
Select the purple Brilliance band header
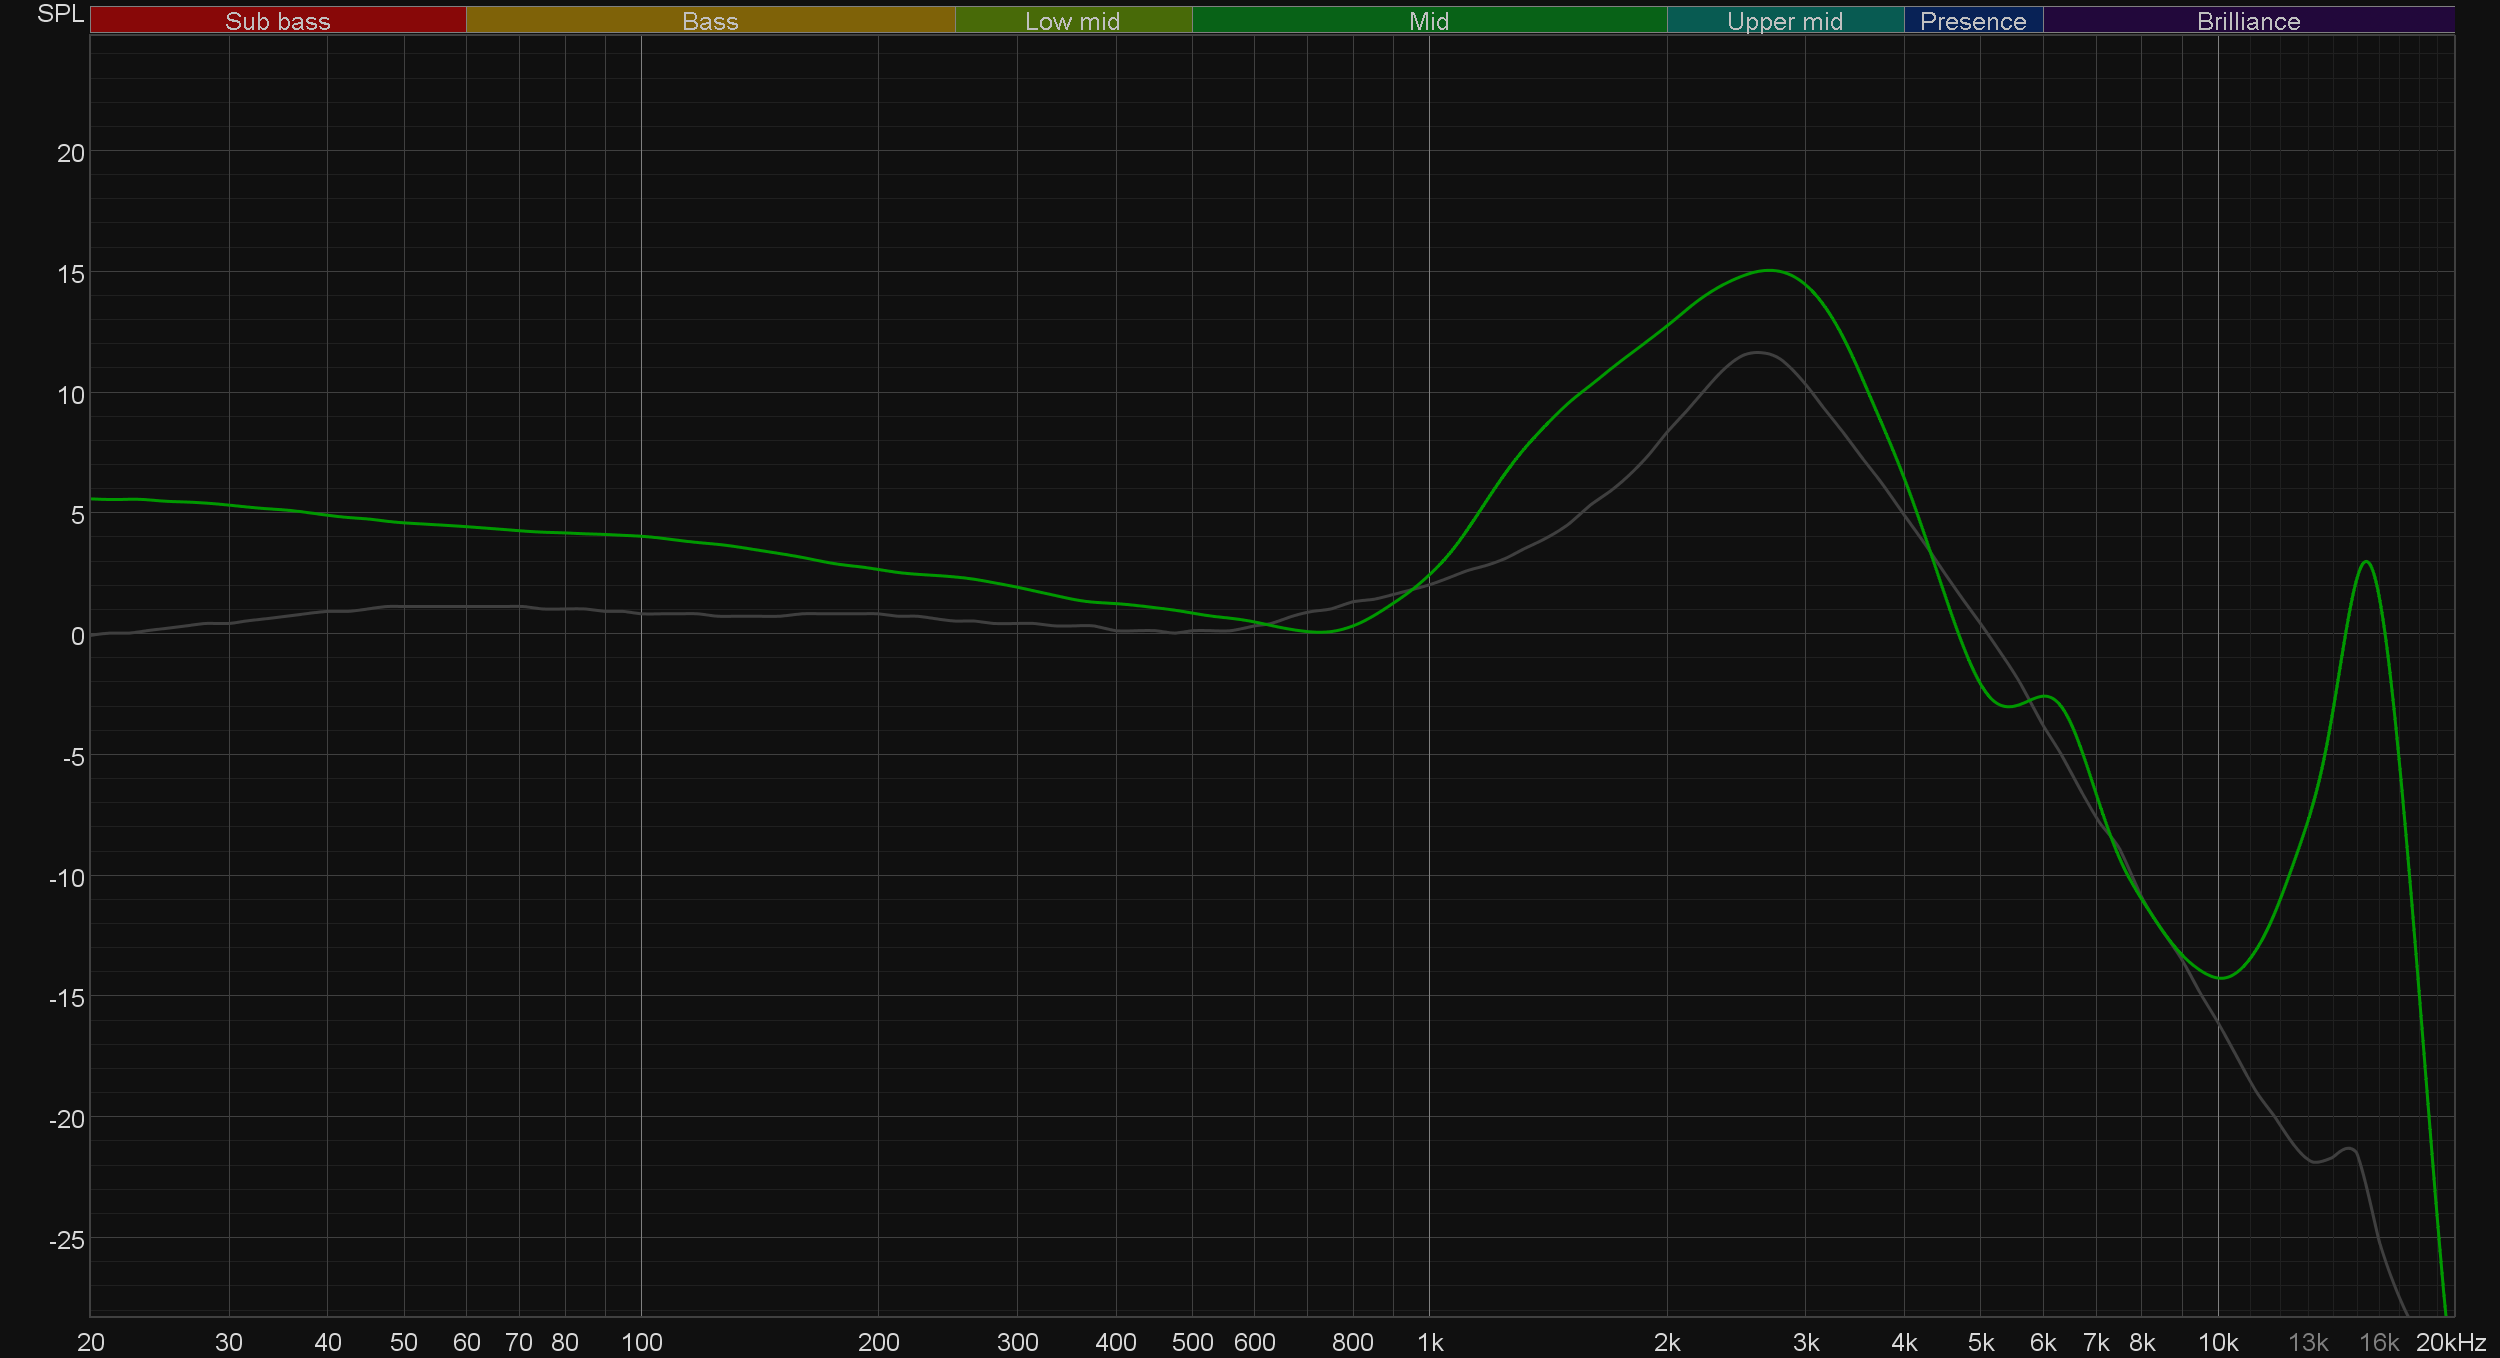[2248, 21]
